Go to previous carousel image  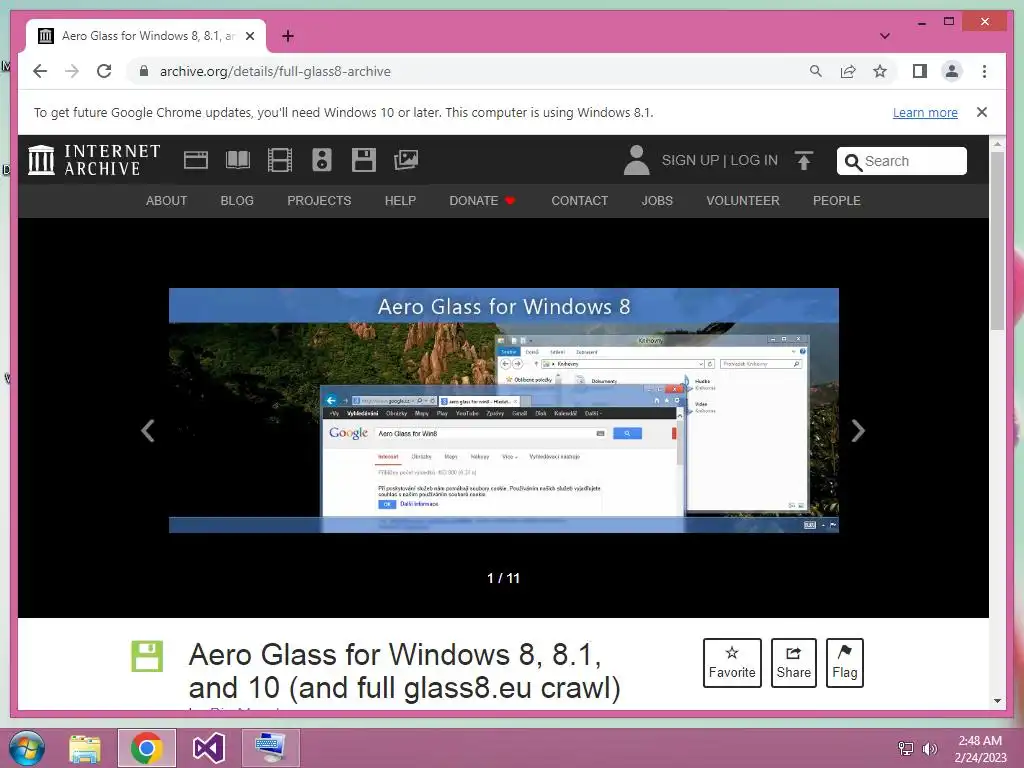(148, 430)
